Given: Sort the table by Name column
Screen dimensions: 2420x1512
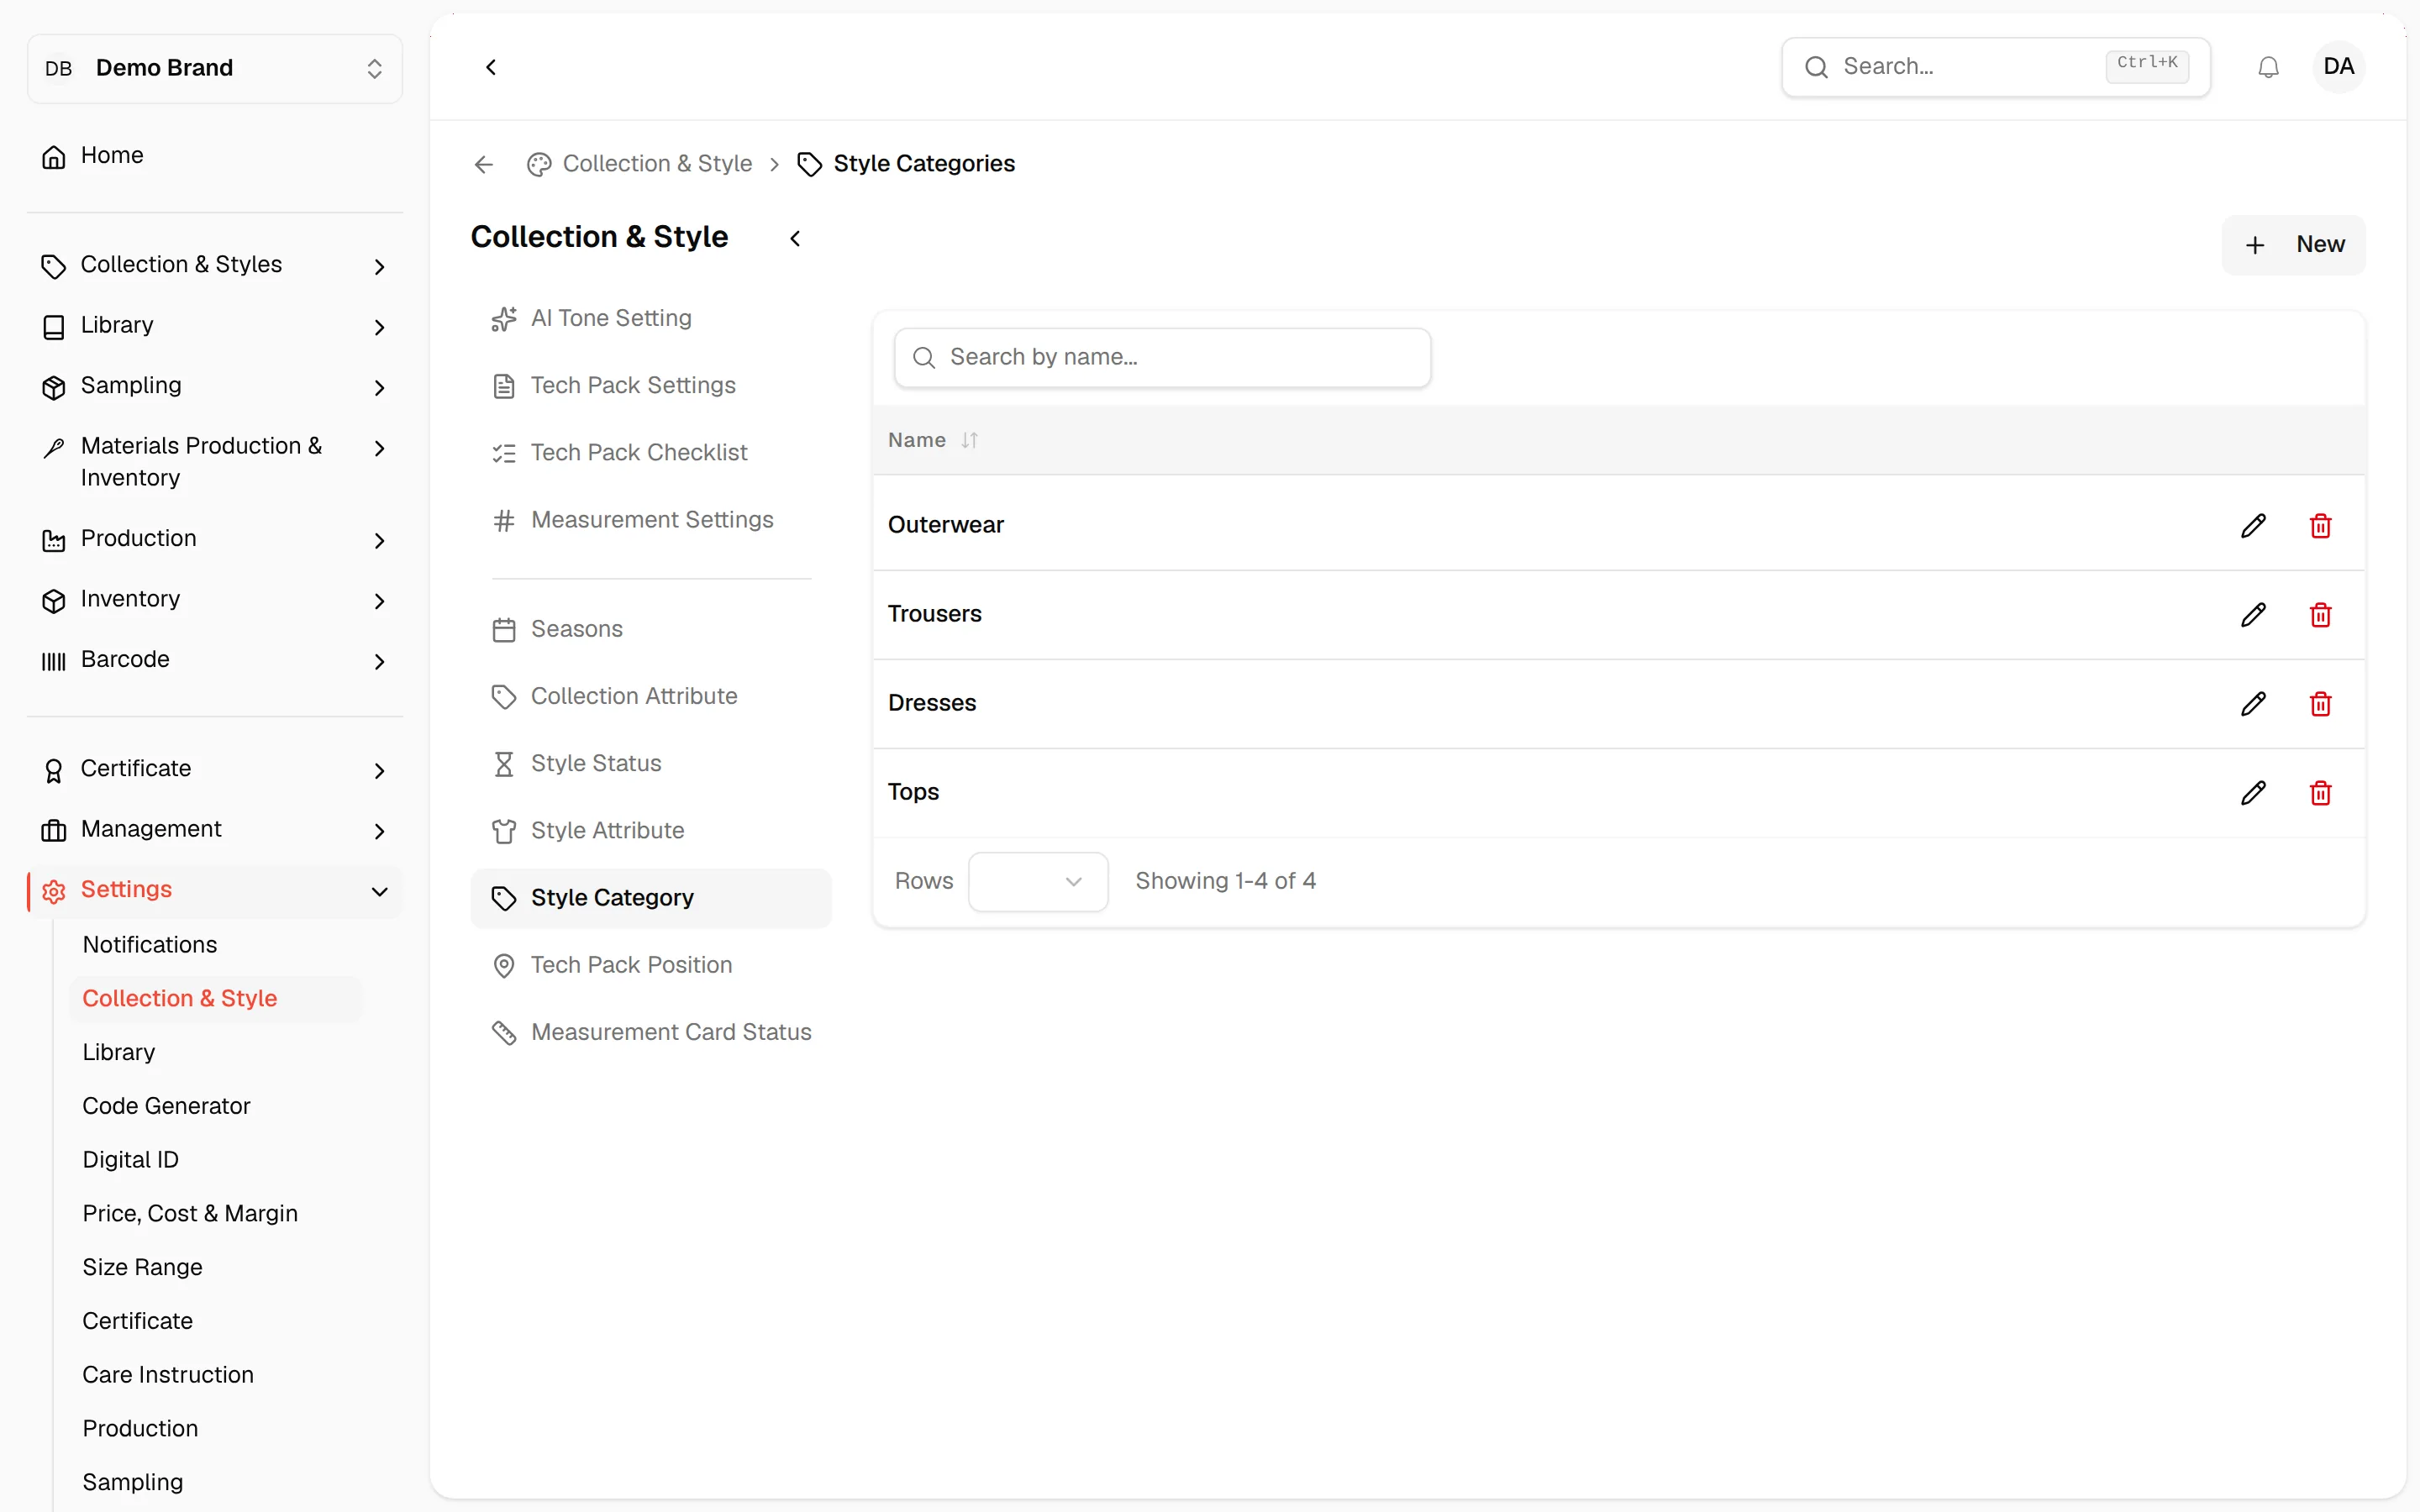Looking at the screenshot, I should [933, 440].
